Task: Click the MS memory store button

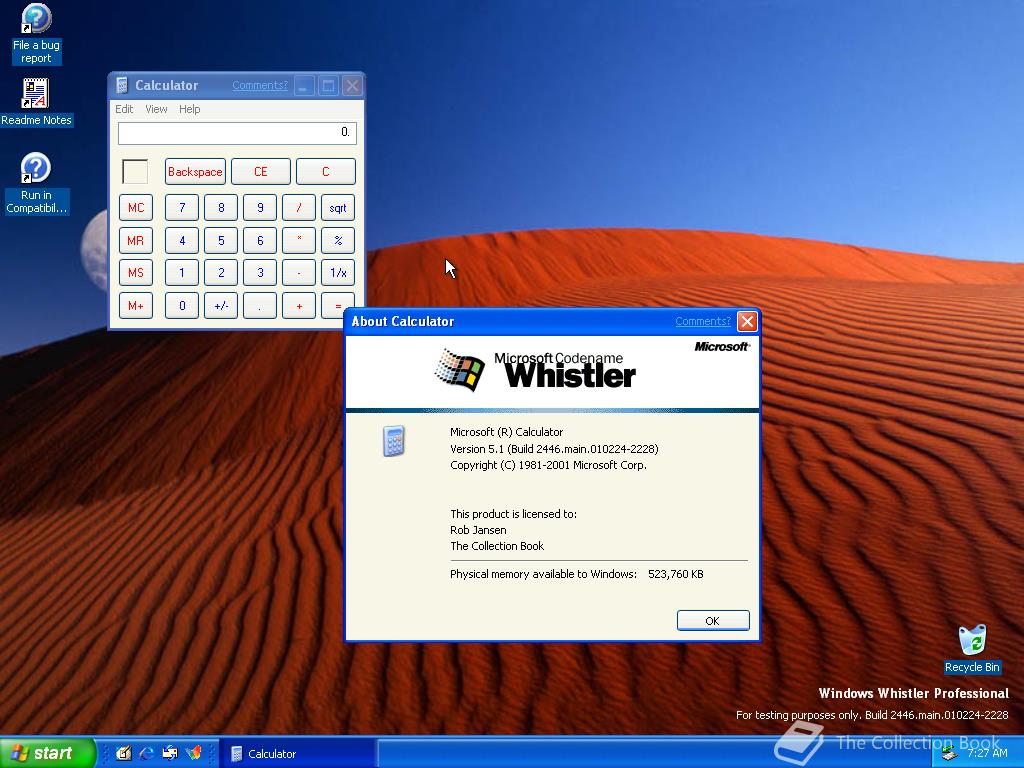Action: coord(136,272)
